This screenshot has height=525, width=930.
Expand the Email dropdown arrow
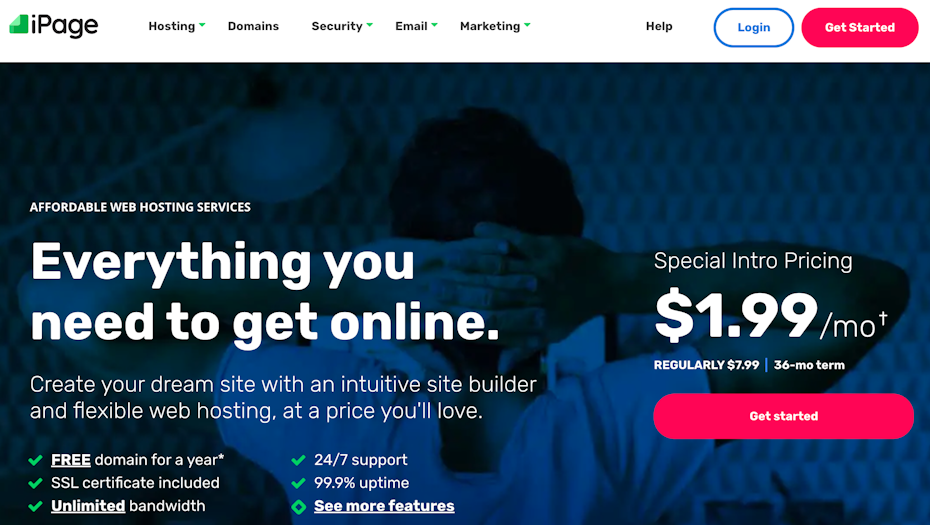(x=434, y=25)
